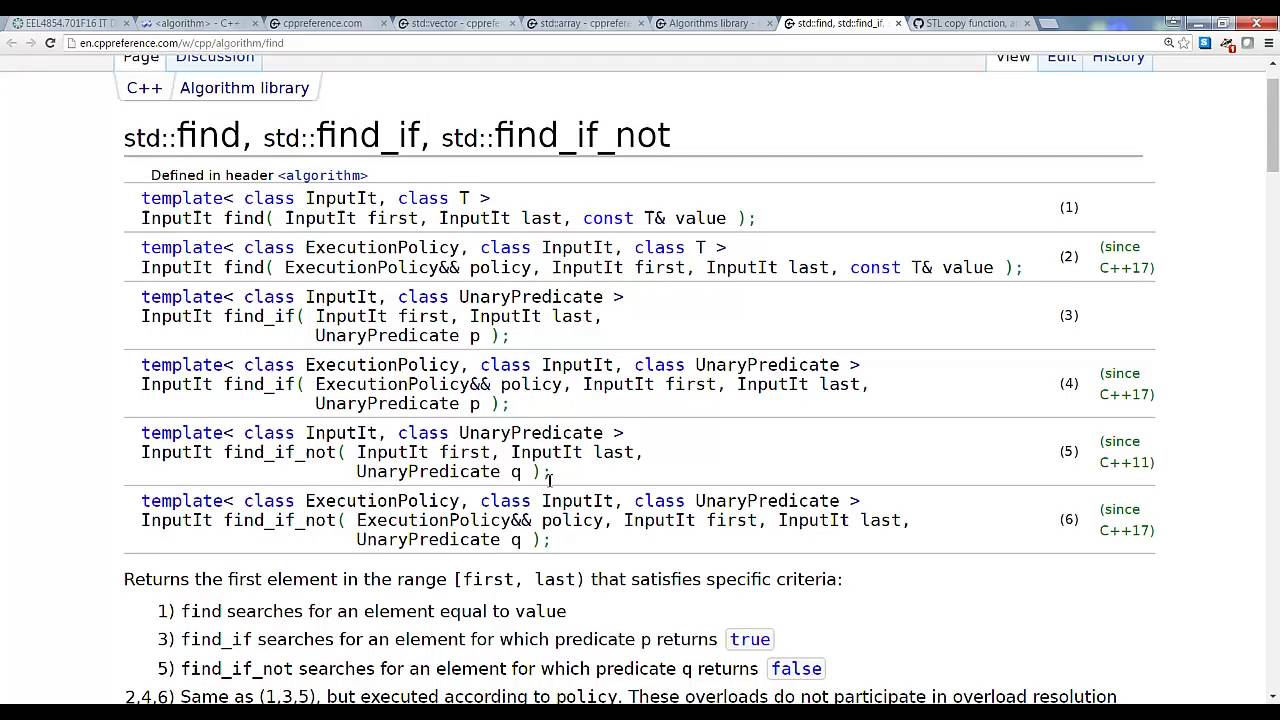Viewport: 1280px width, 720px height.
Task: Switch to the std::array tab
Action: click(x=584, y=23)
